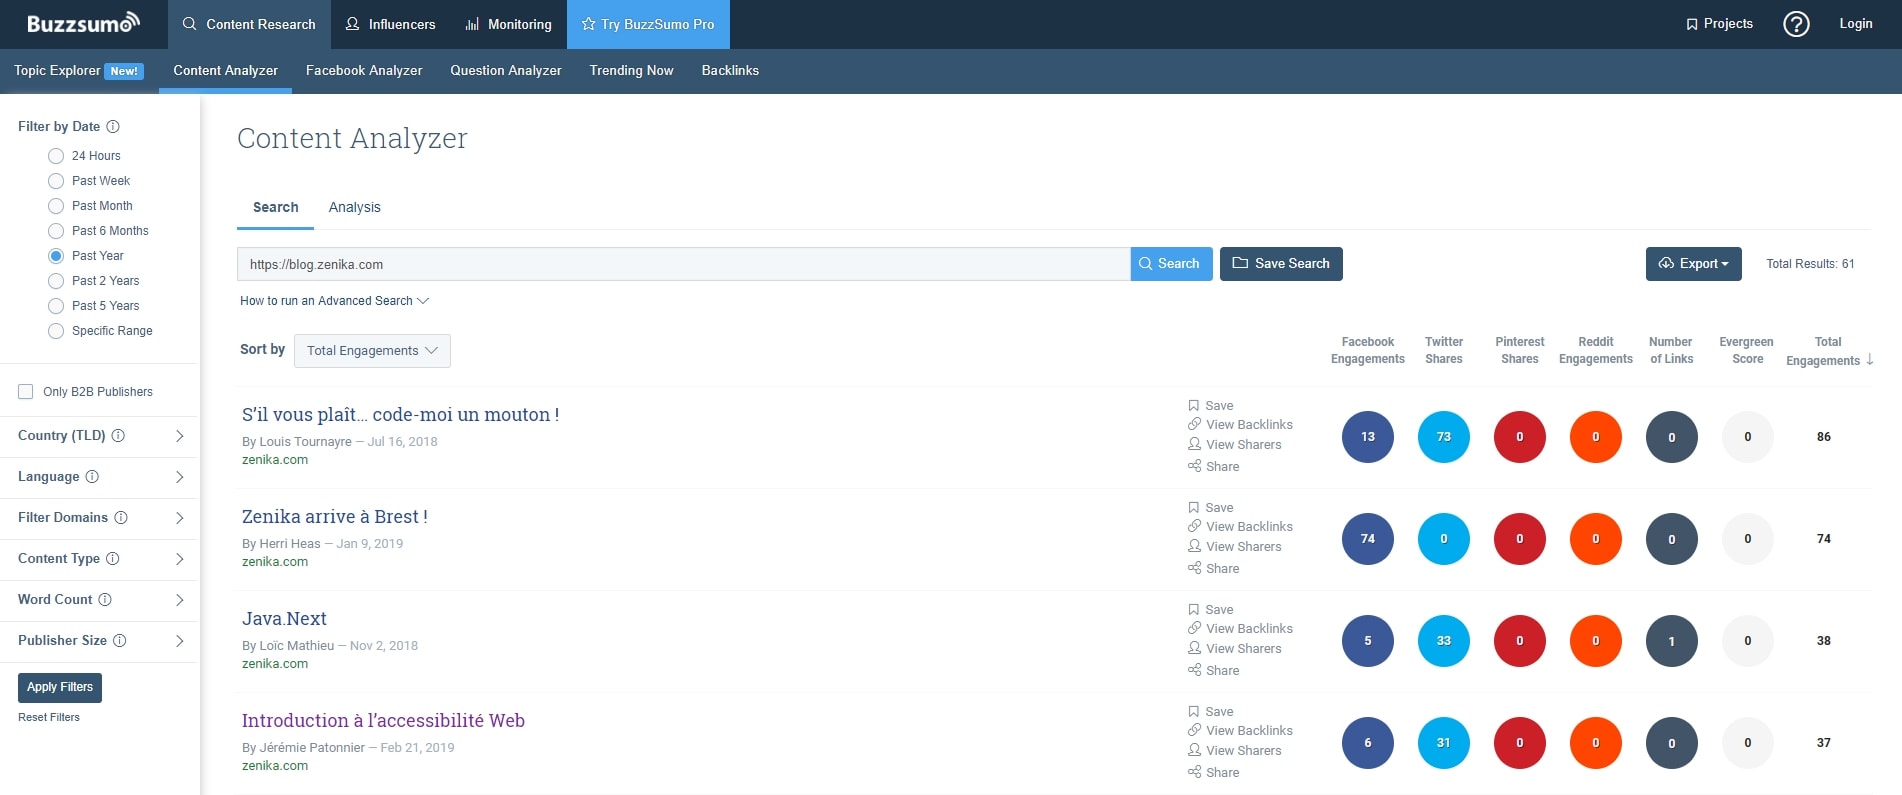This screenshot has height=795, width=1902.
Task: Click Try BuzzSumo Pro
Action: pos(648,24)
